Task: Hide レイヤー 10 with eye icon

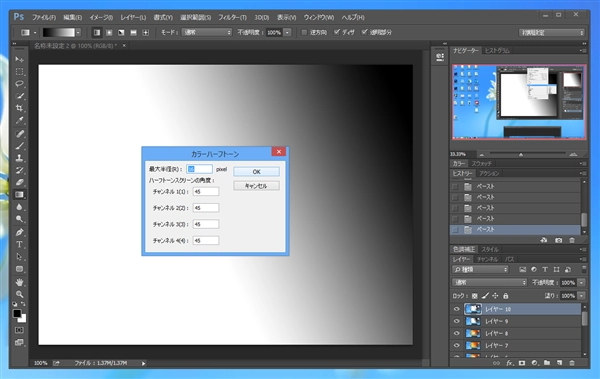Action: [x=456, y=309]
